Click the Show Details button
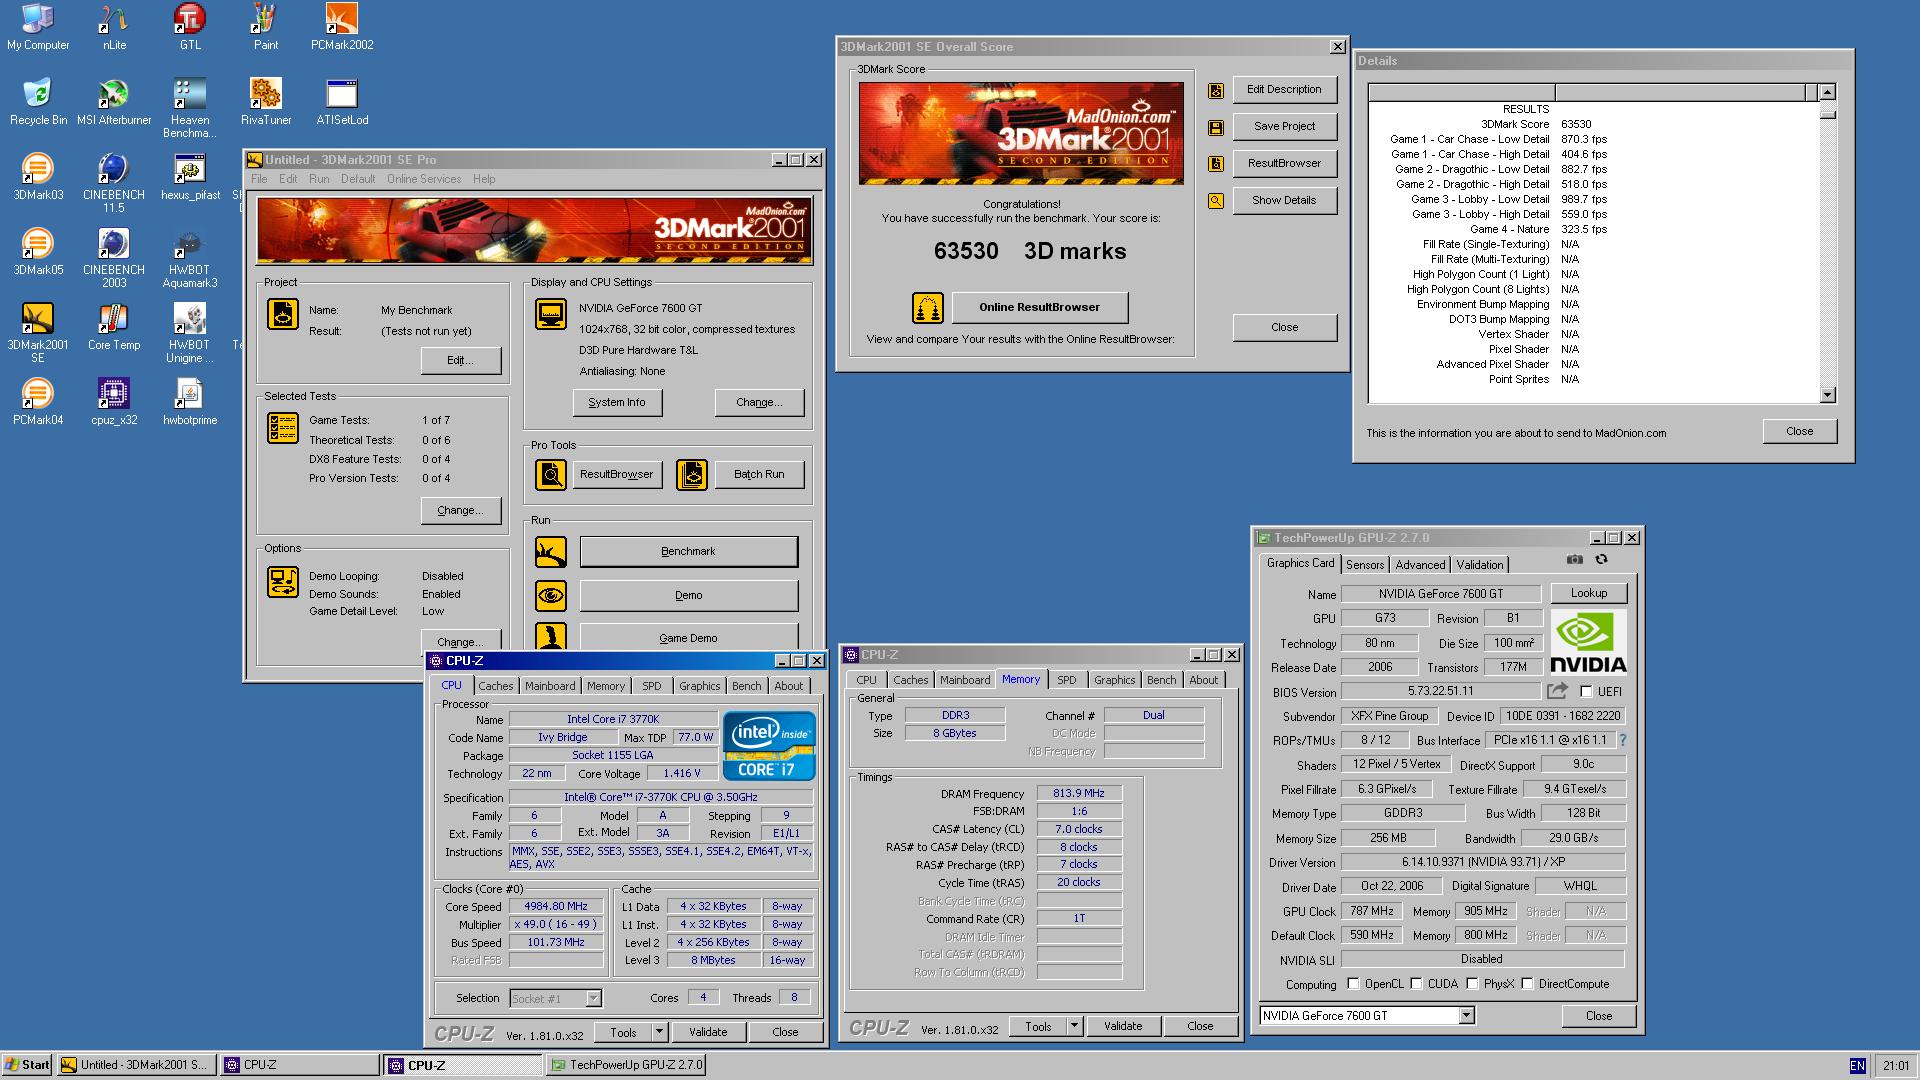Viewport: 1920px width, 1080px height. click(1284, 200)
